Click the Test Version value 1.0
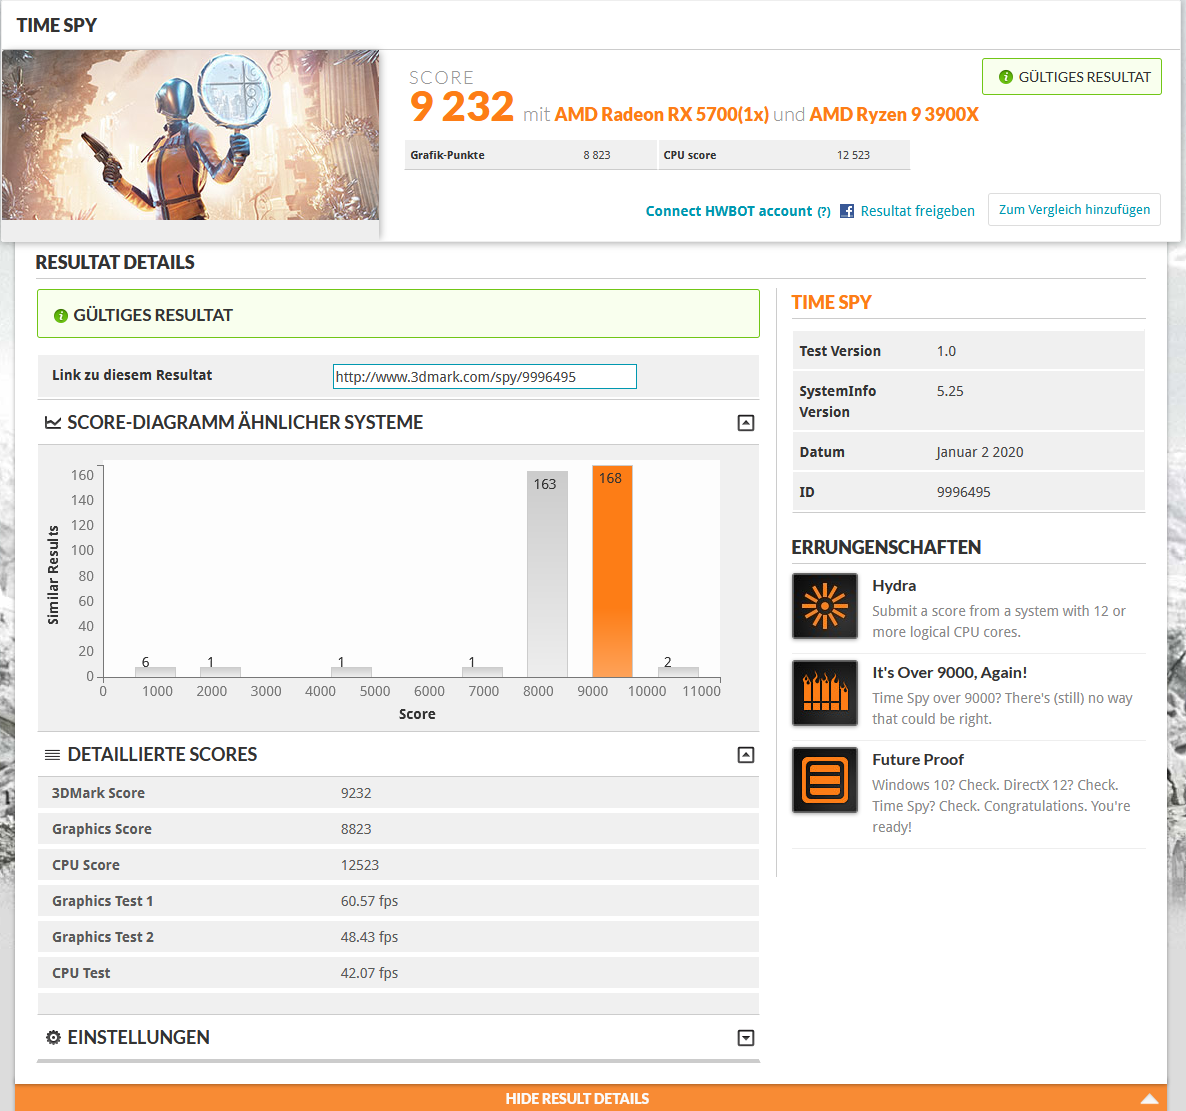Image resolution: width=1186 pixels, height=1111 pixels. [x=946, y=351]
